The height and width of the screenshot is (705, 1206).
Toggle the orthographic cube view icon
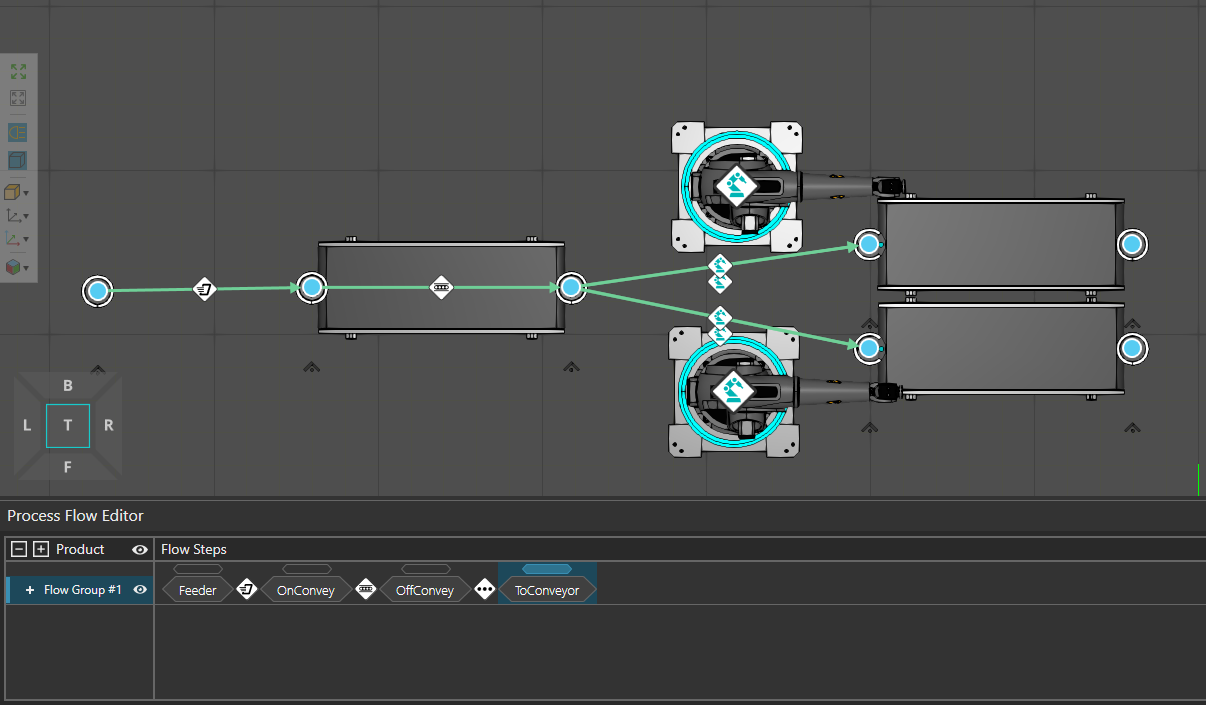click(18, 160)
